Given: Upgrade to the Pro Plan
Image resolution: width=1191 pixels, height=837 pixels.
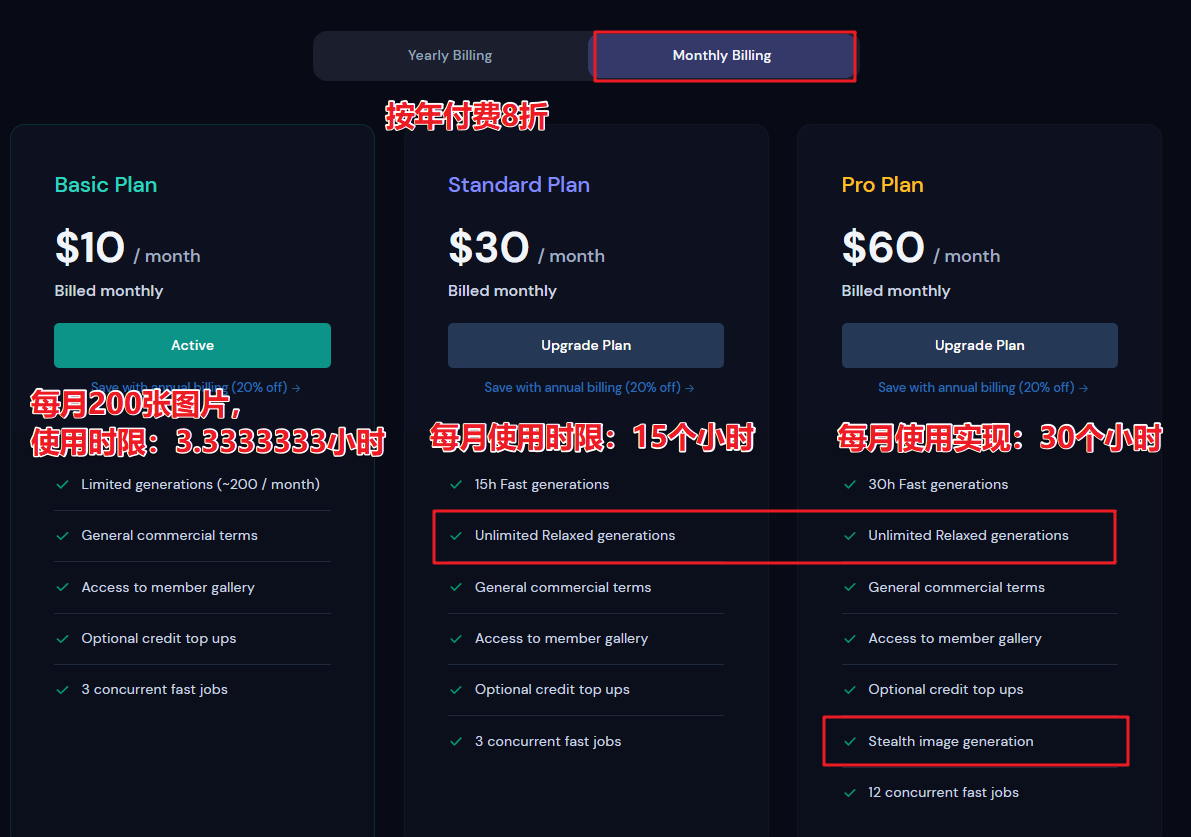Looking at the screenshot, I should click(979, 346).
